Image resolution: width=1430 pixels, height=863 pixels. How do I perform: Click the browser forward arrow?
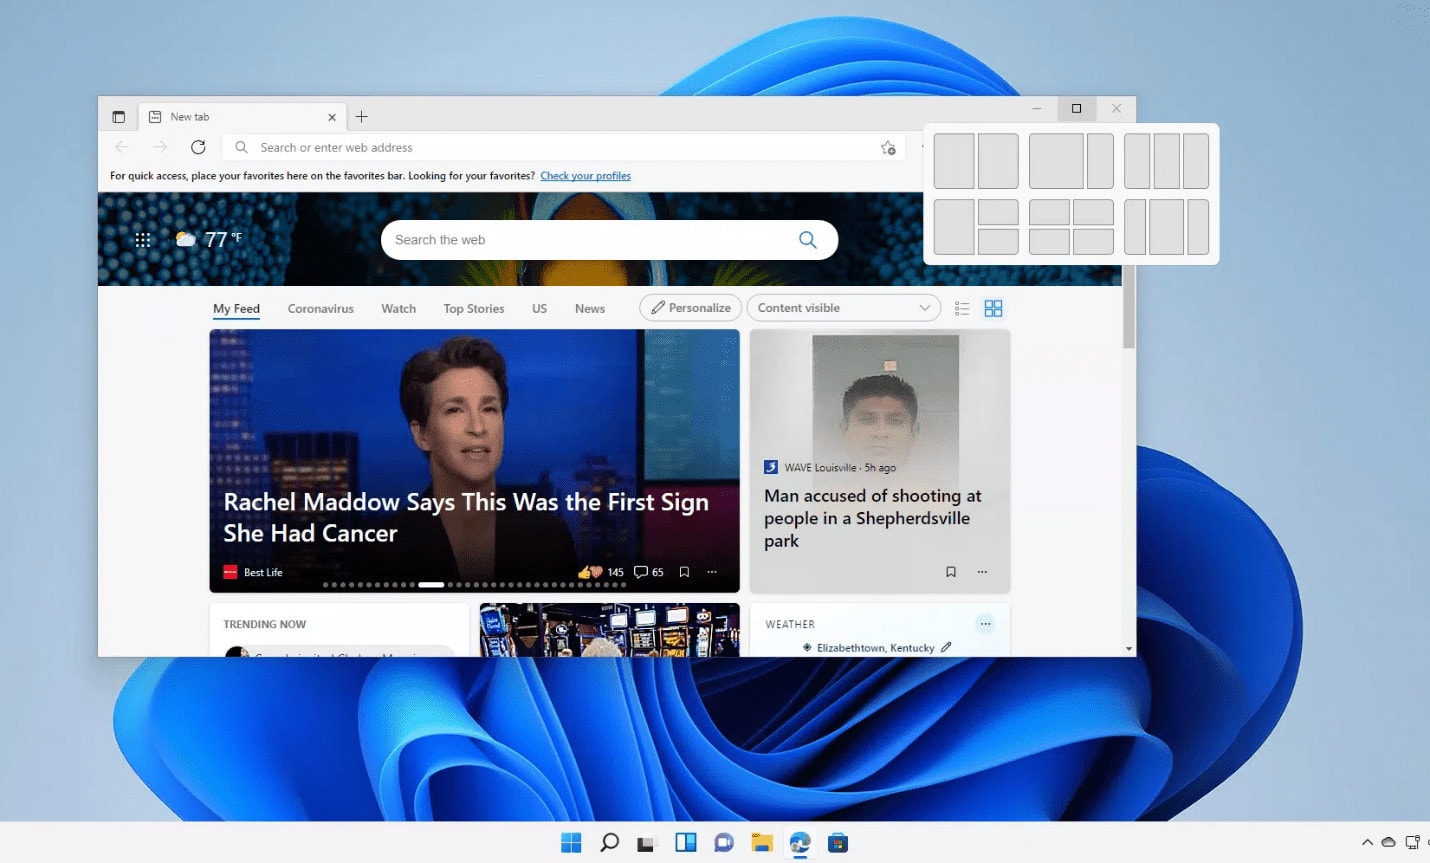coord(160,147)
